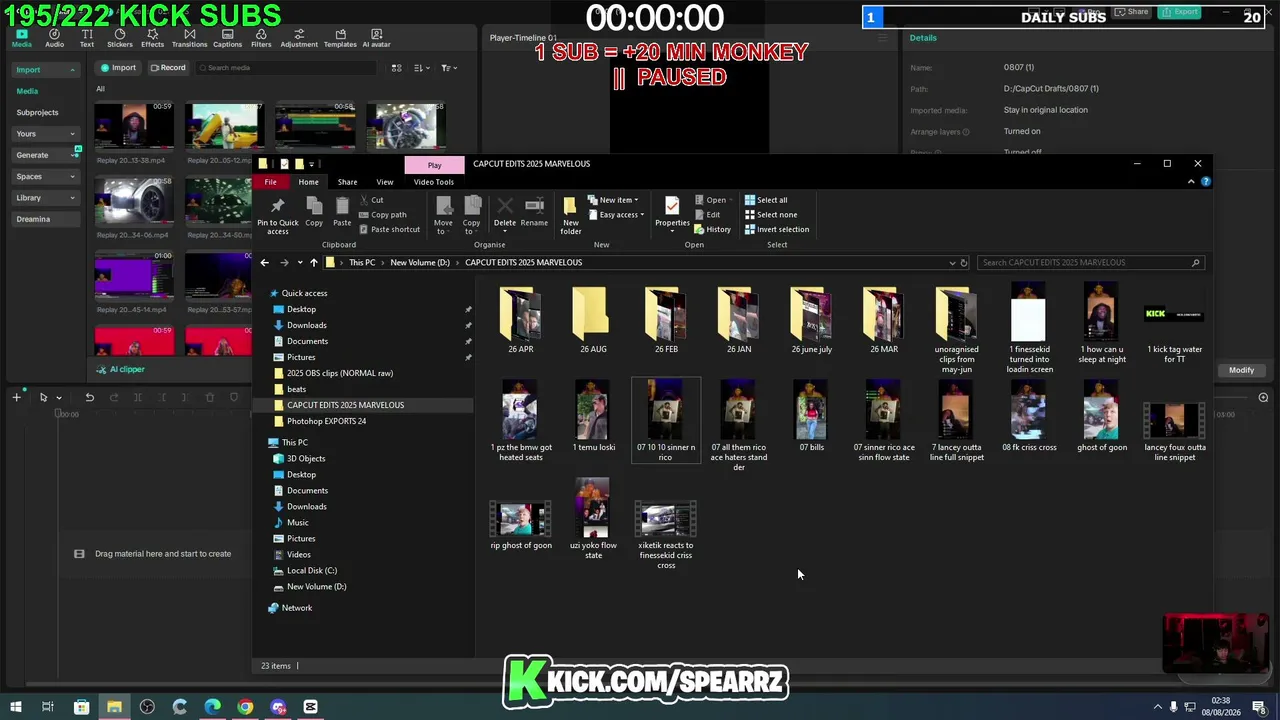Open the CapCut media filter dropdown

tap(449, 68)
